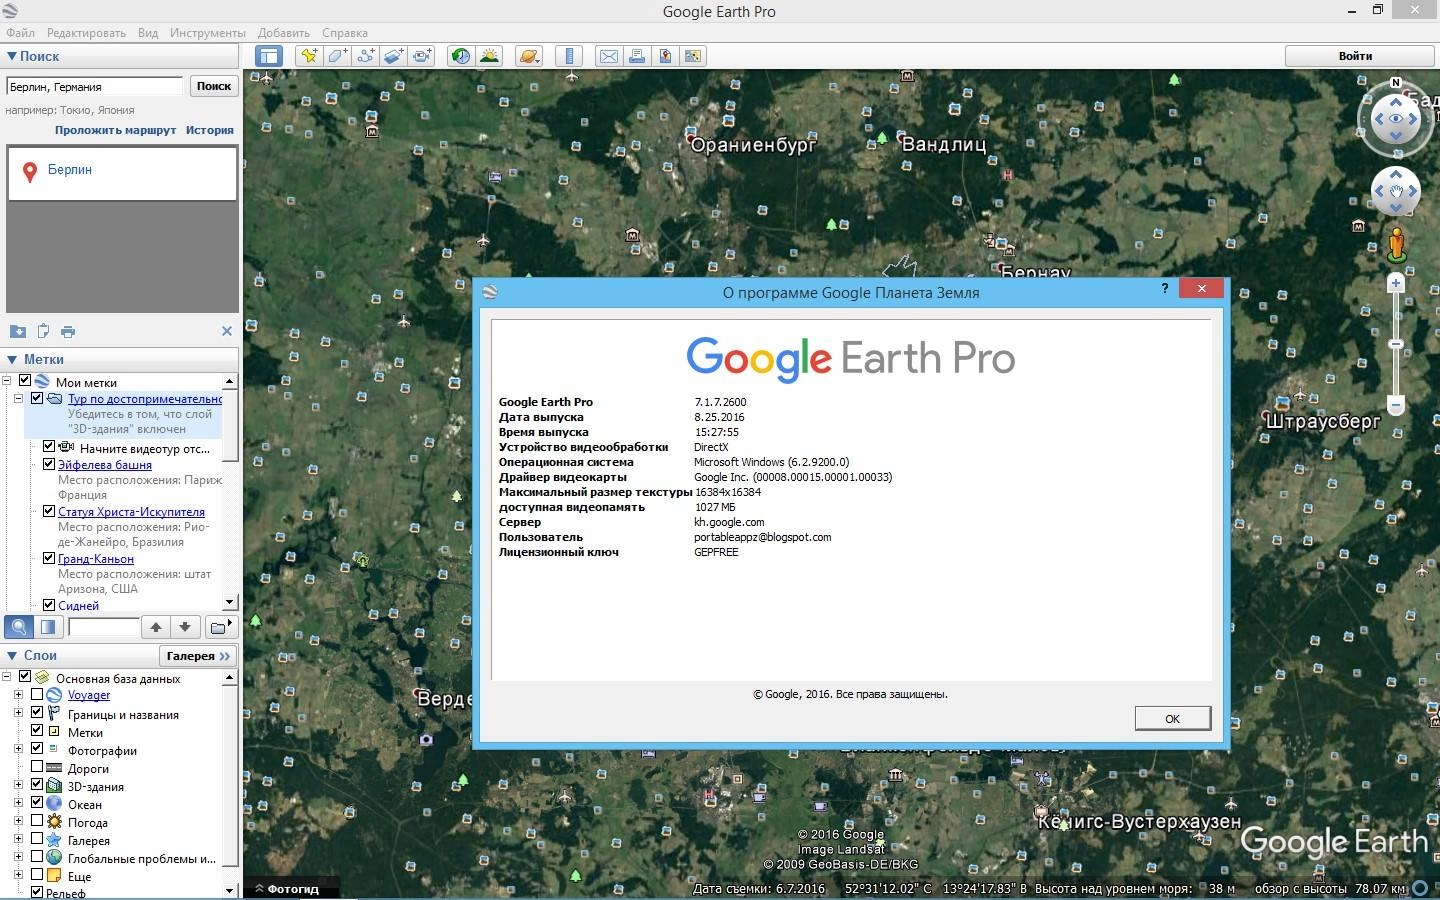Uncheck the Фотографии layer checkbox
Image resolution: width=1440 pixels, height=900 pixels.
(37, 748)
